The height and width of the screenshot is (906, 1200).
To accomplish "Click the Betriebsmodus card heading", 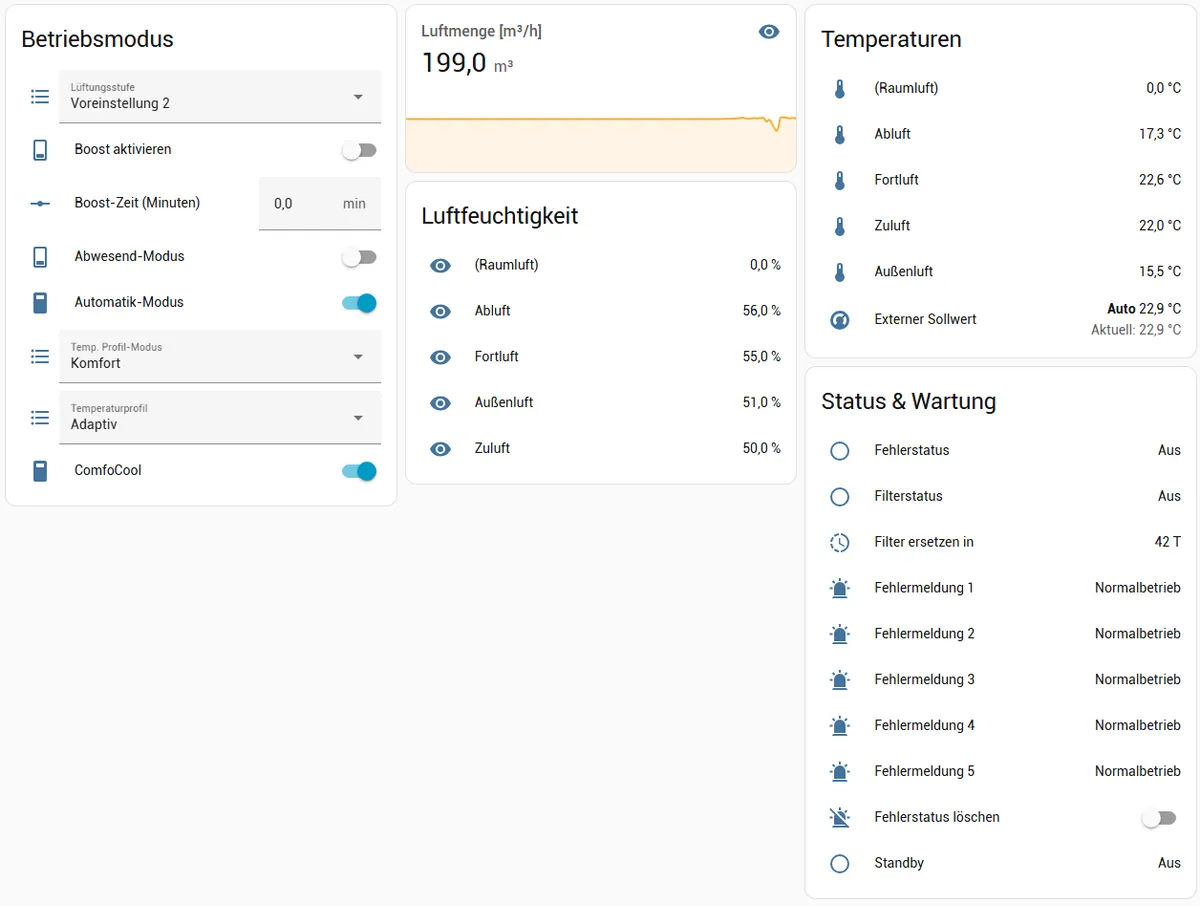I will click(97, 39).
